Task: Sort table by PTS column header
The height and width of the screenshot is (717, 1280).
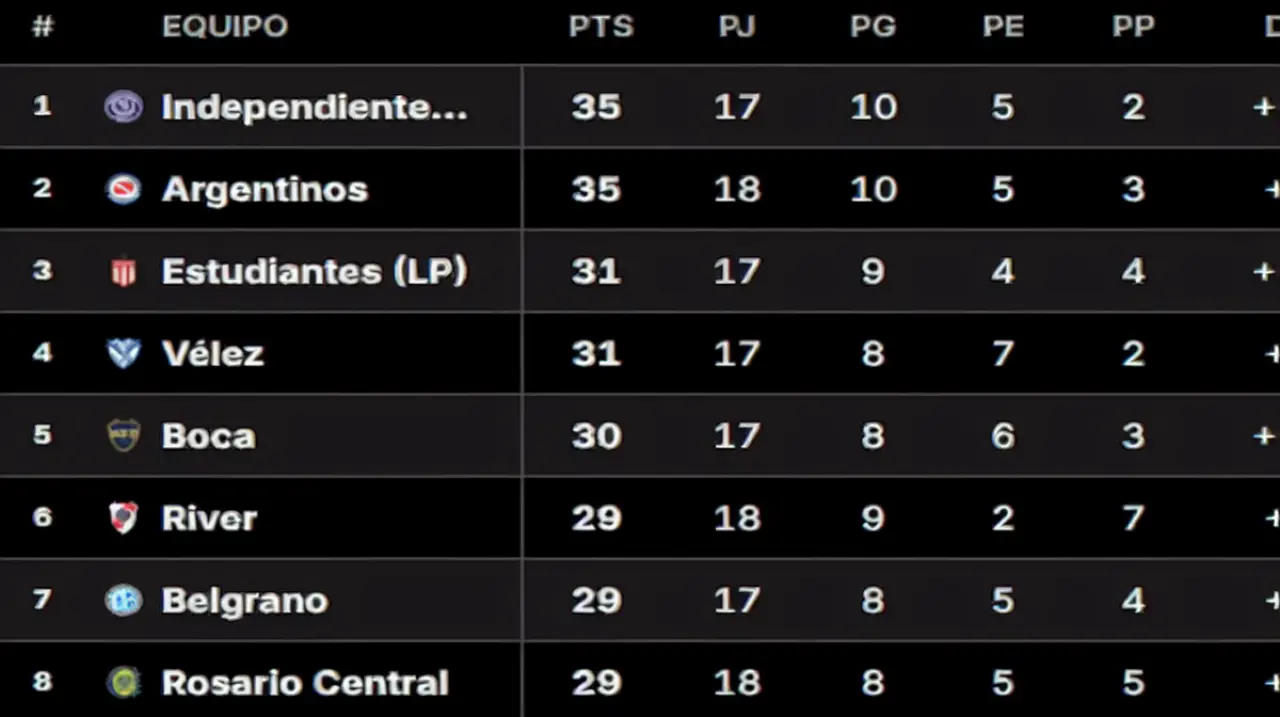Action: pos(601,26)
